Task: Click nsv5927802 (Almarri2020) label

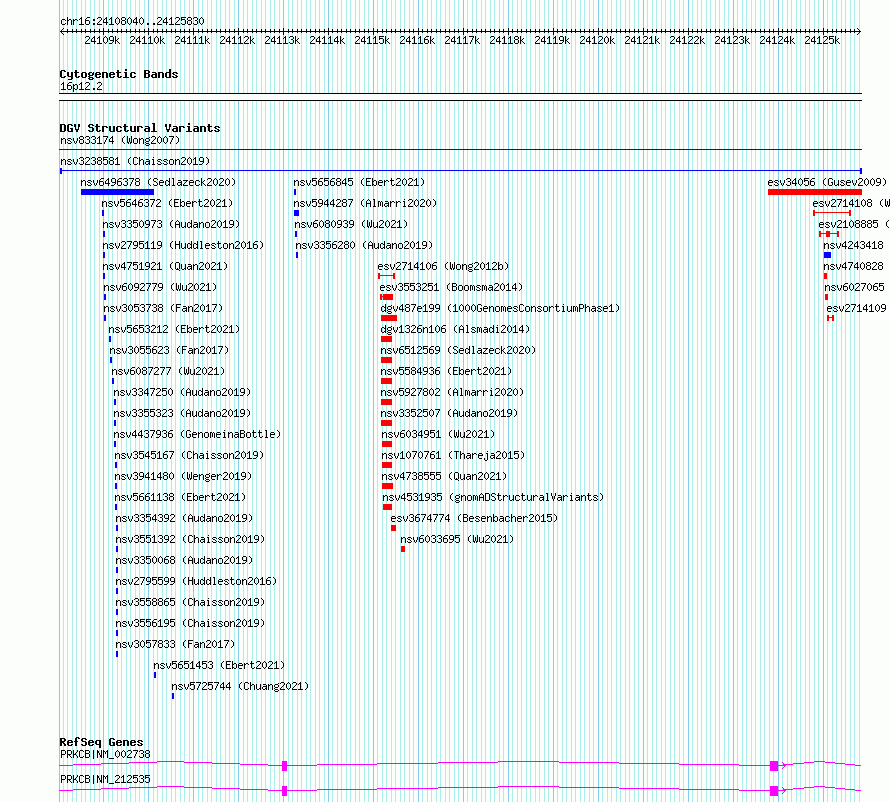Action: 452,392
